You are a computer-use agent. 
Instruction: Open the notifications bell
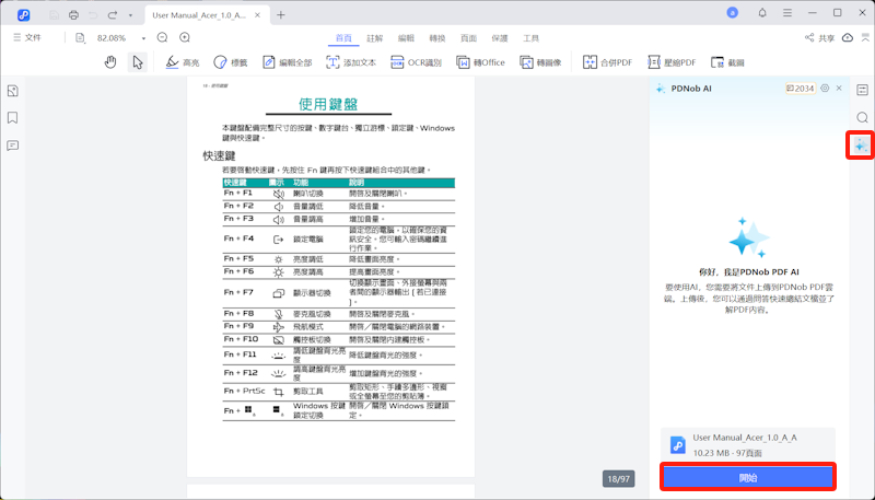point(762,13)
